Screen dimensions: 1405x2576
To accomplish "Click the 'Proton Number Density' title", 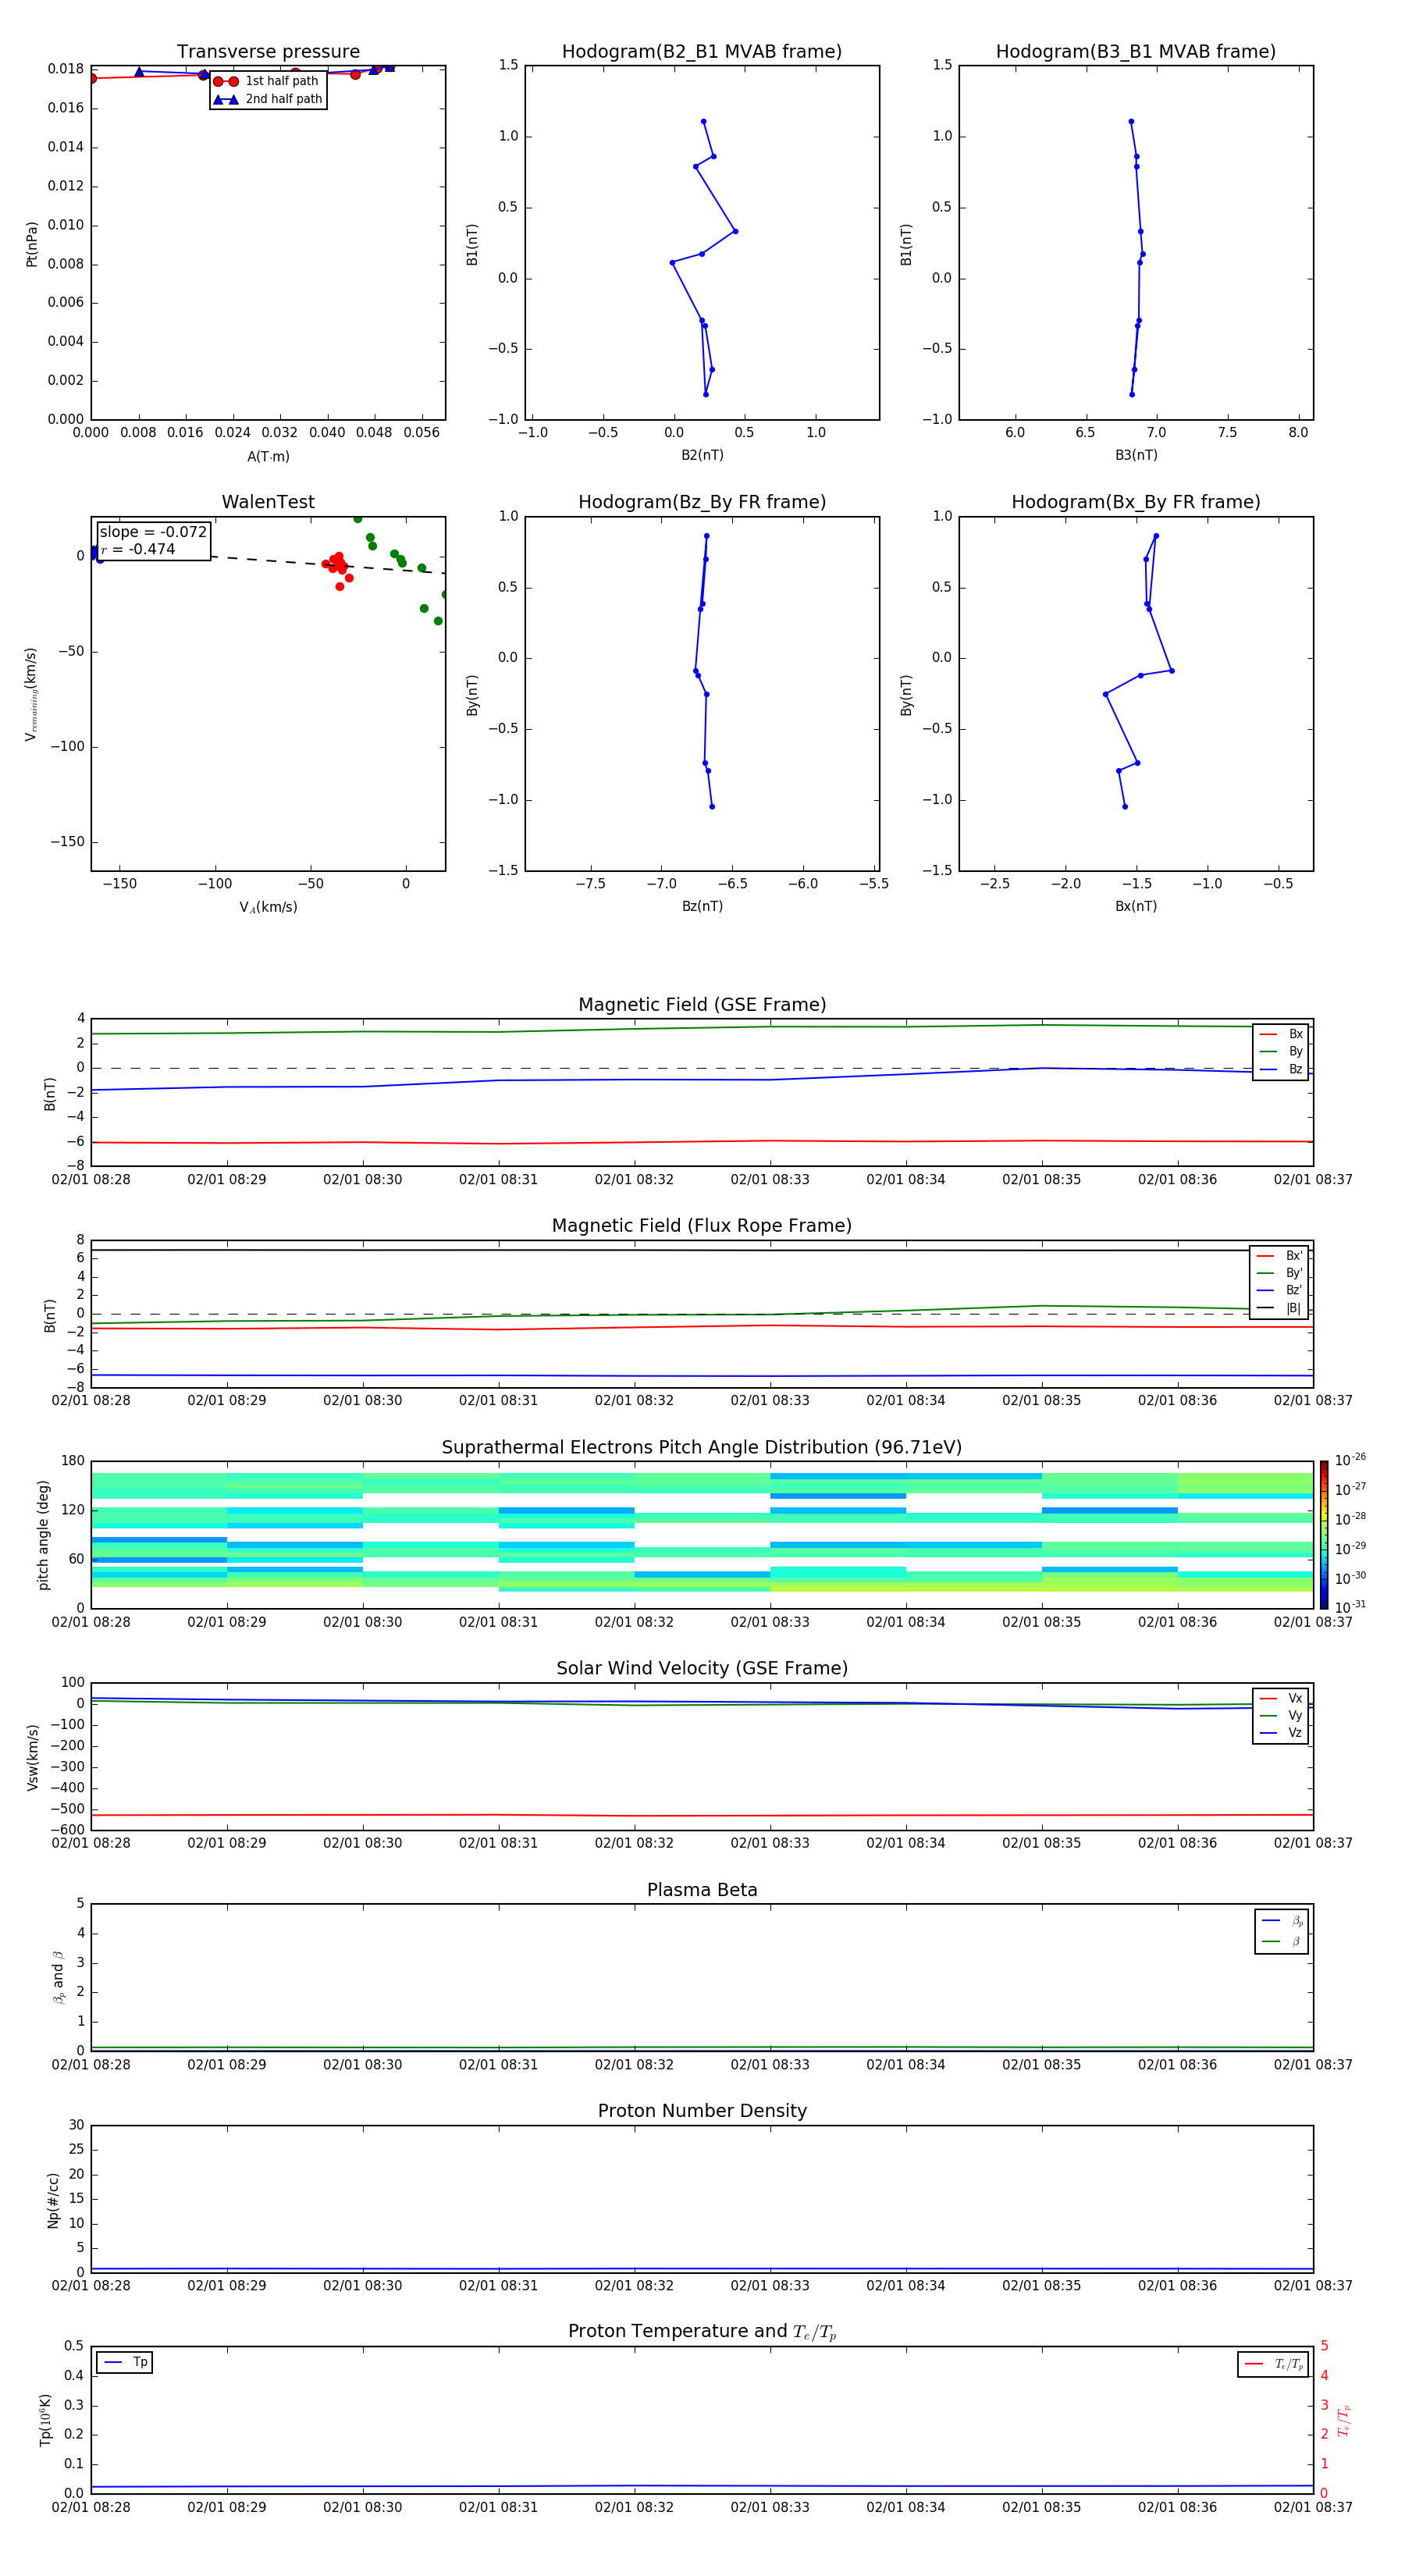I will click(x=702, y=2111).
